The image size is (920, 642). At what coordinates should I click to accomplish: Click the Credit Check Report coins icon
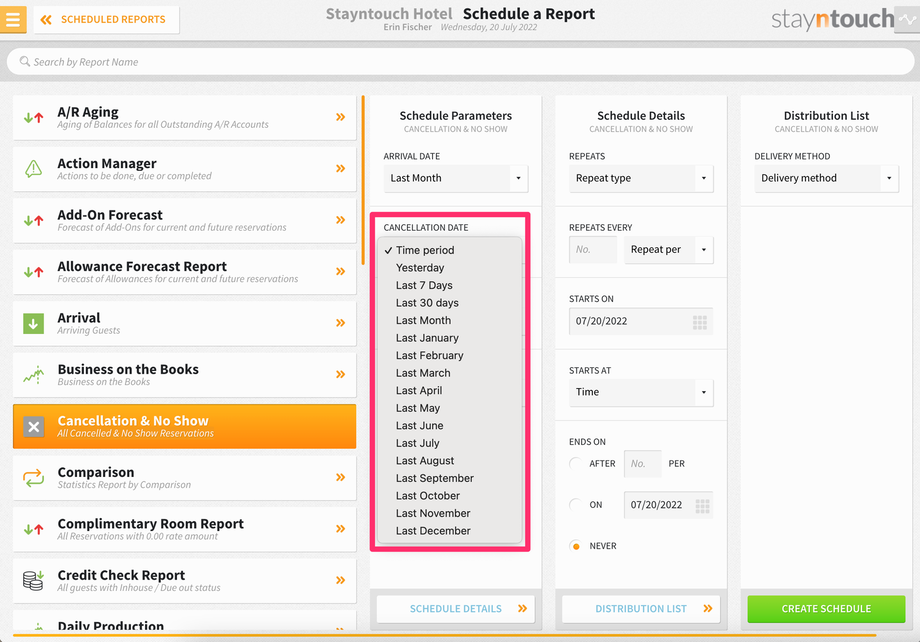(33, 580)
